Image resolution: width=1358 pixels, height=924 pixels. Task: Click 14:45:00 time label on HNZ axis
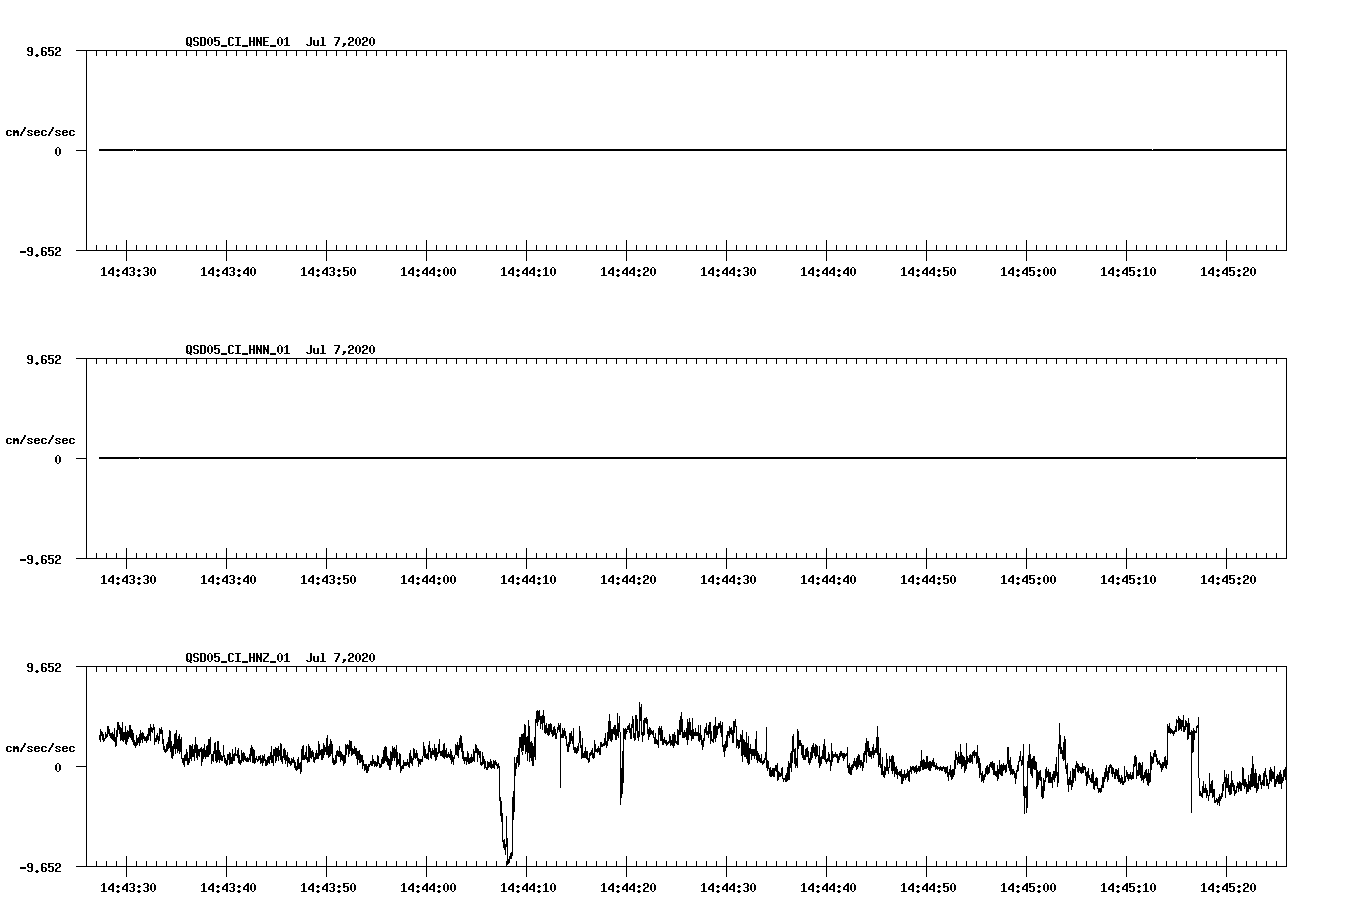click(x=1028, y=888)
